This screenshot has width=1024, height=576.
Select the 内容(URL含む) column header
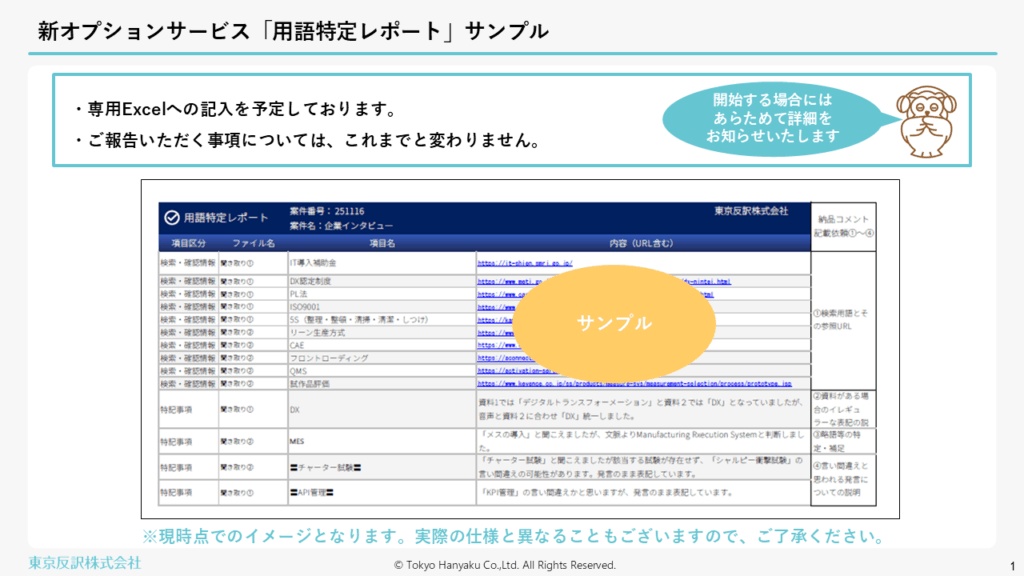641,243
